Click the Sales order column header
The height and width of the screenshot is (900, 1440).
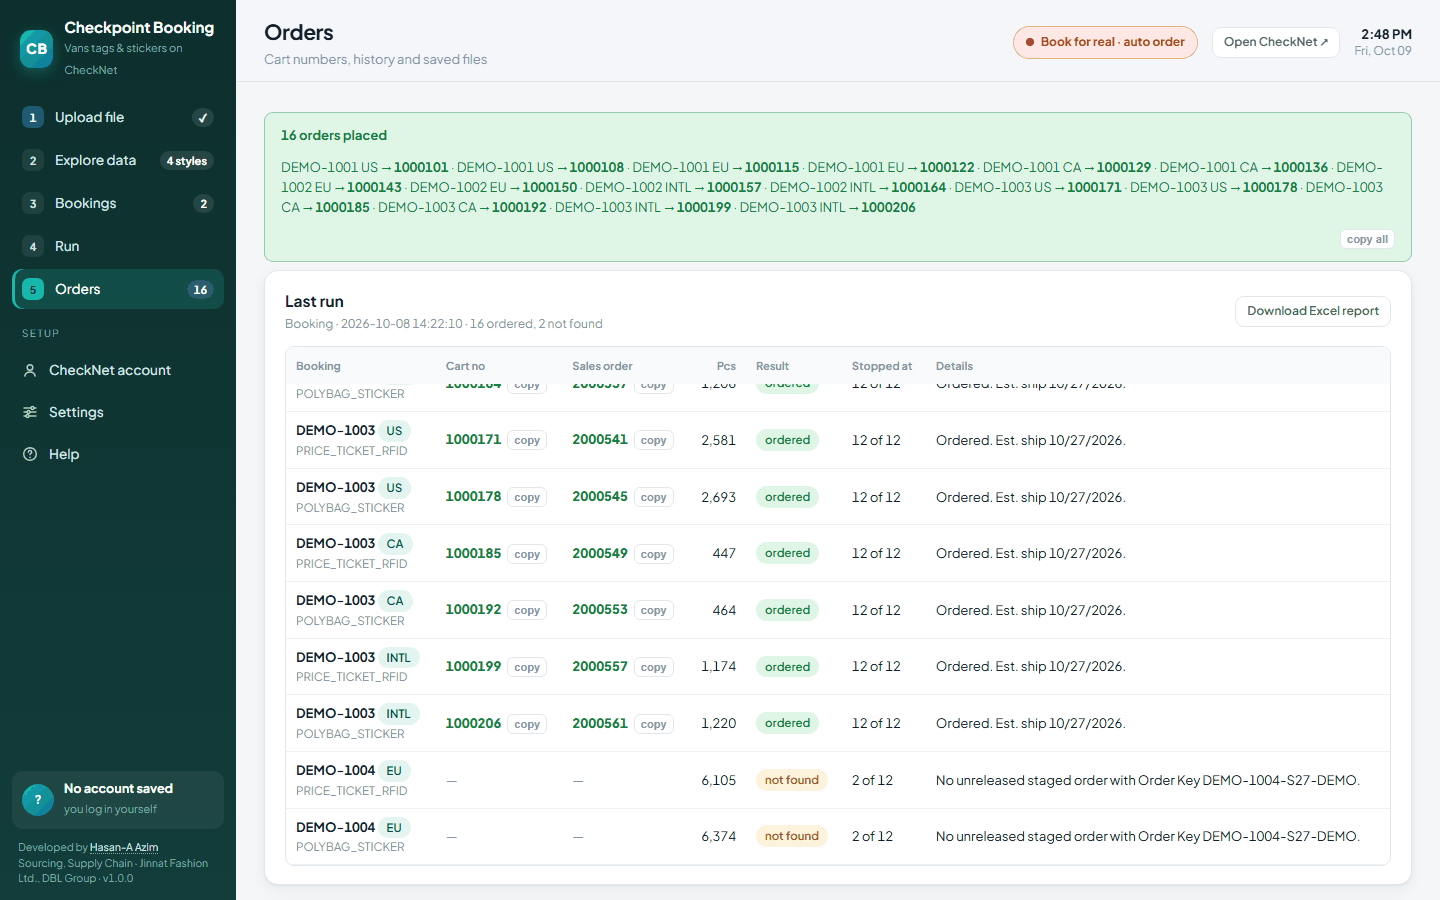coord(602,366)
